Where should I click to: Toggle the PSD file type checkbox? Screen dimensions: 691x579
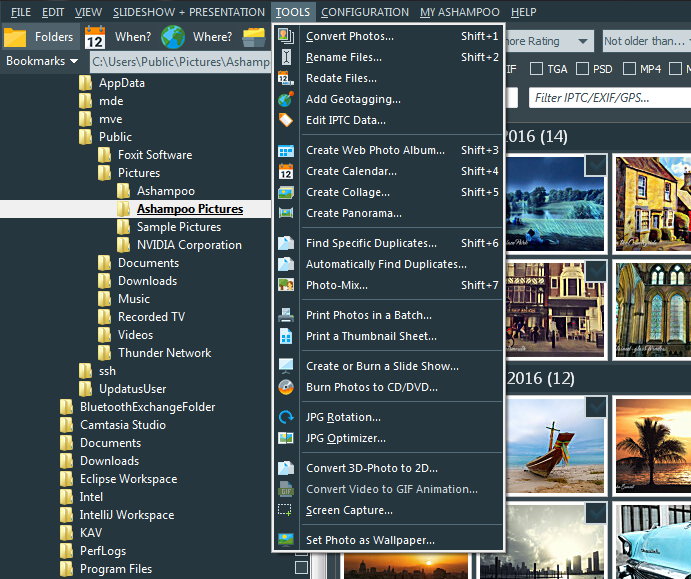pyautogui.click(x=583, y=69)
